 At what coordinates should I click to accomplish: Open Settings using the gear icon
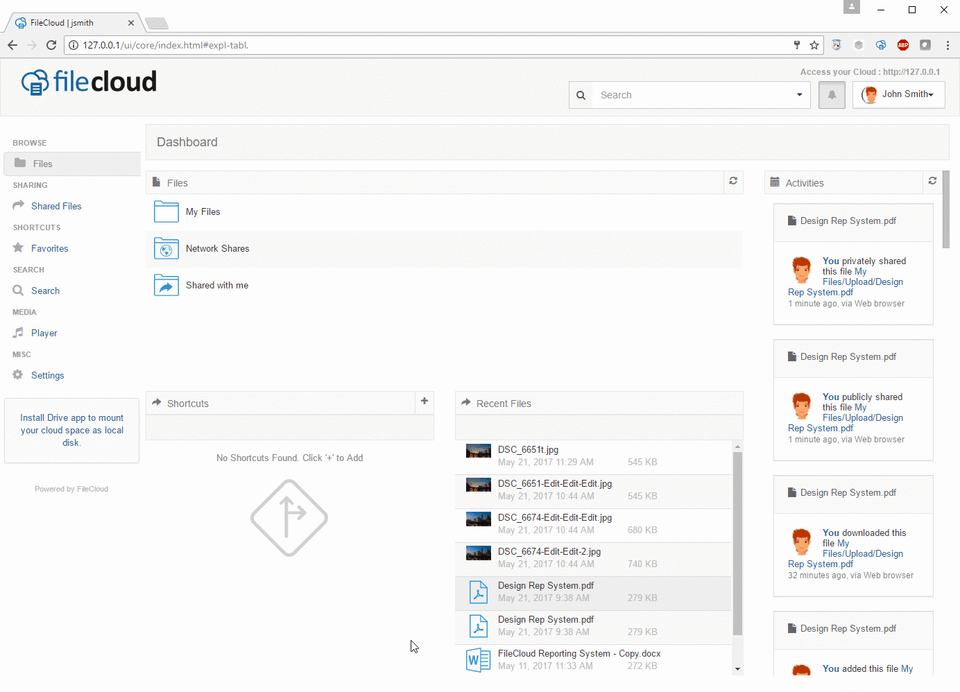click(18, 375)
